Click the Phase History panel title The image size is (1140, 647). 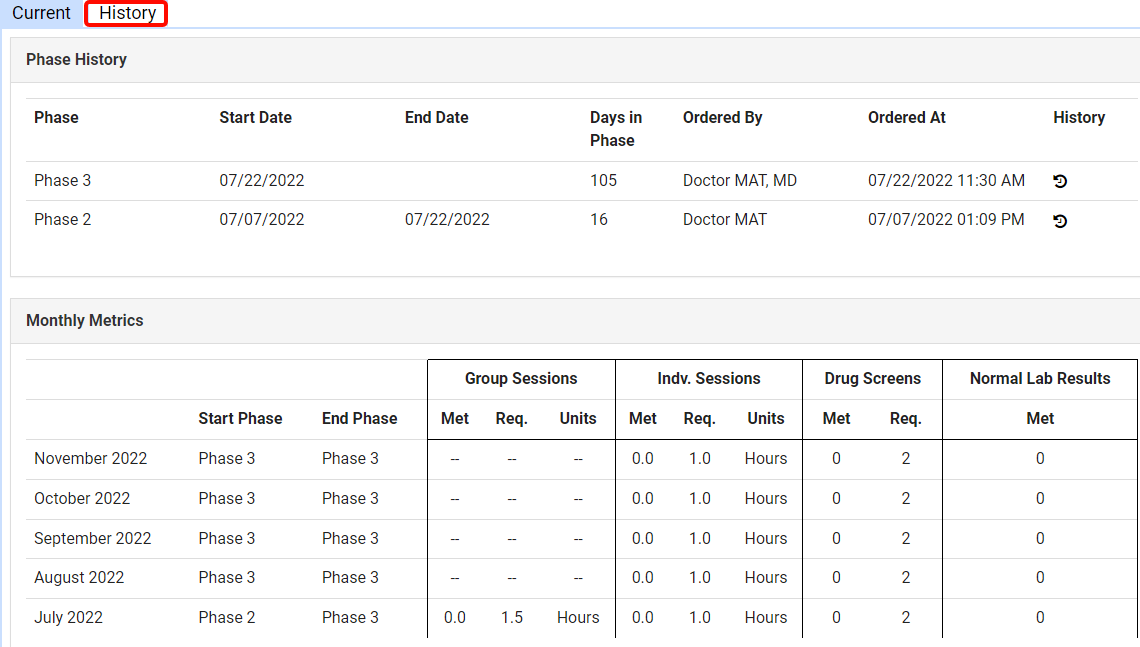(76, 60)
